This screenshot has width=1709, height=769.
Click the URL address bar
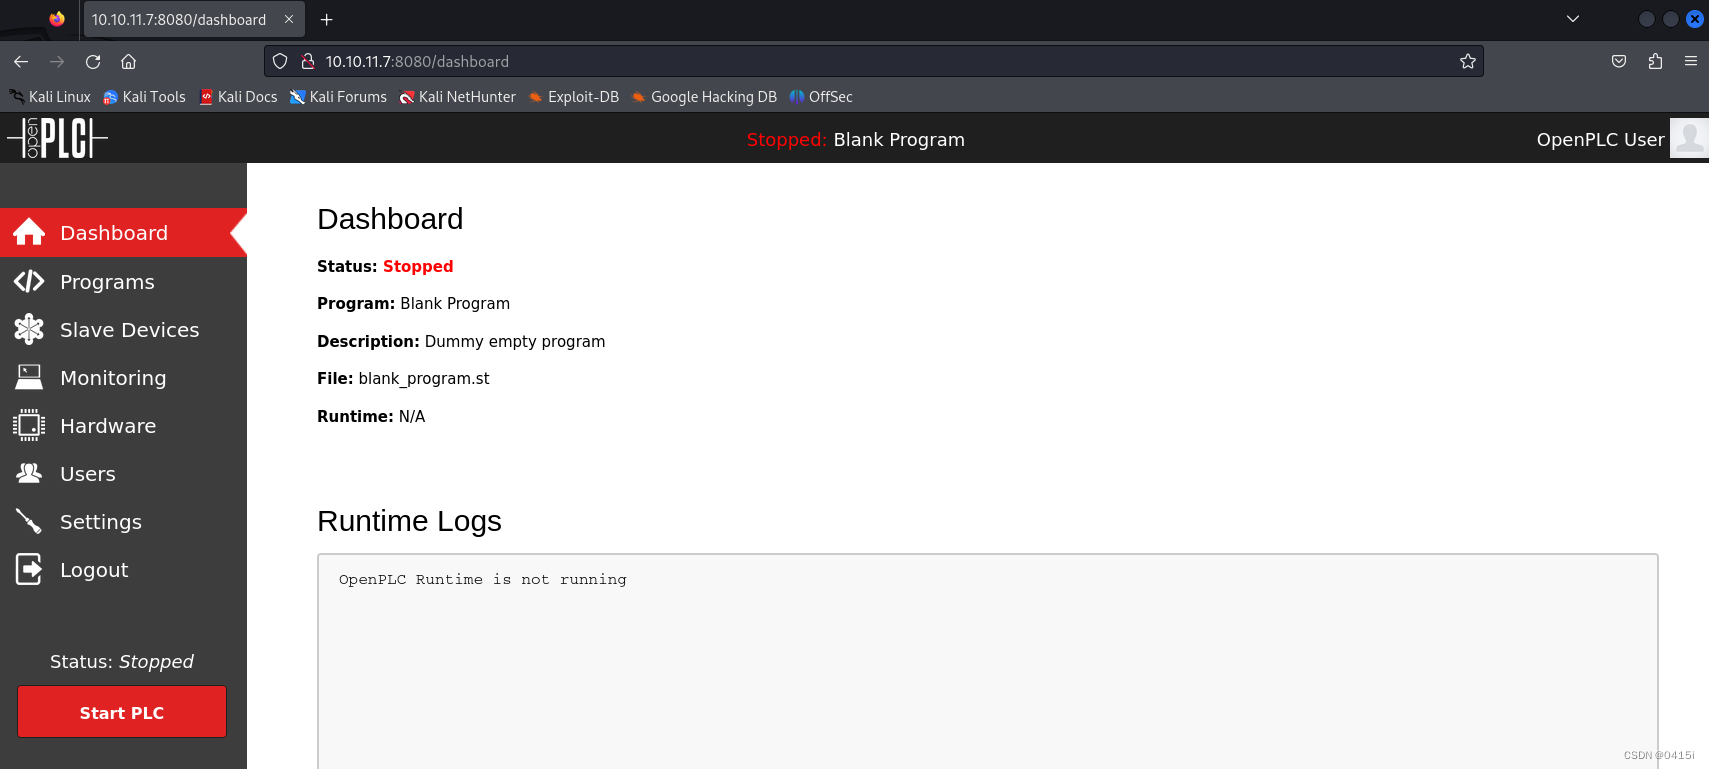pos(873,61)
